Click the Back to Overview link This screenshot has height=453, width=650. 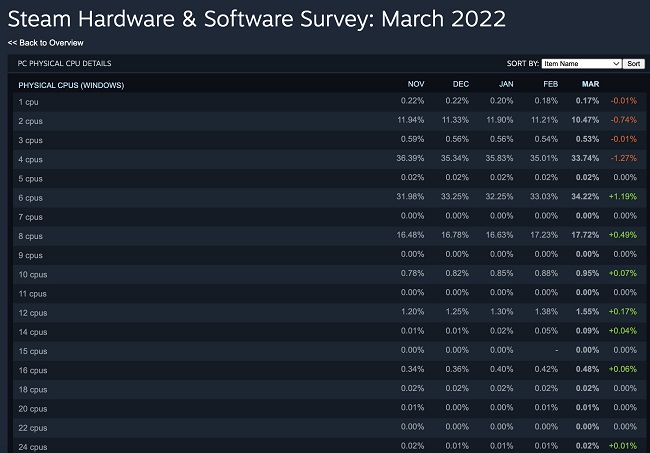[46, 43]
